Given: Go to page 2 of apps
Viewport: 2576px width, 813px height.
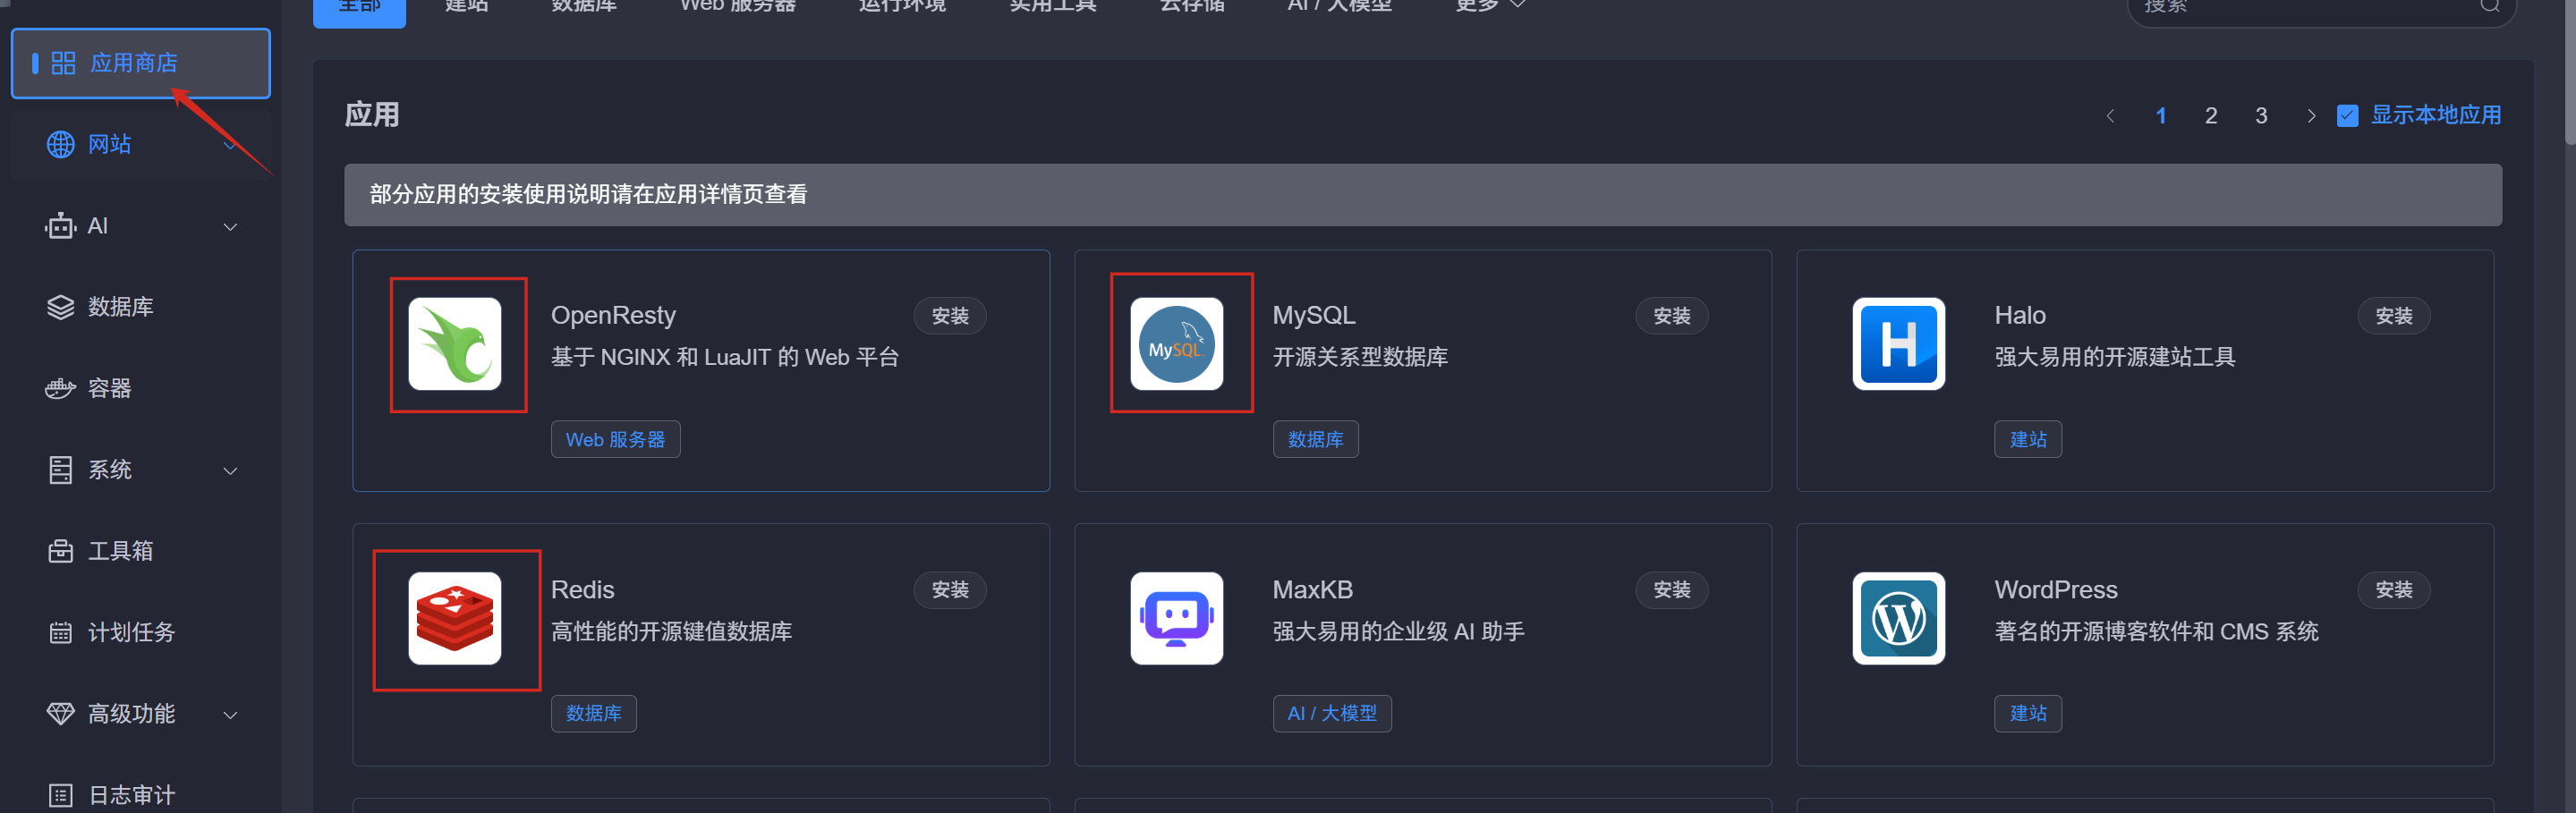Looking at the screenshot, I should coord(2210,116).
